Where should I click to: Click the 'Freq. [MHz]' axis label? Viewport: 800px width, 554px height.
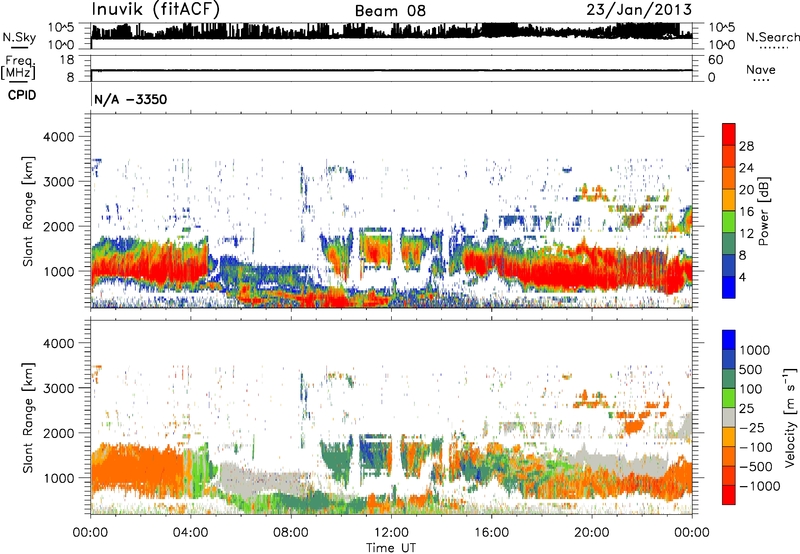[x=18, y=67]
